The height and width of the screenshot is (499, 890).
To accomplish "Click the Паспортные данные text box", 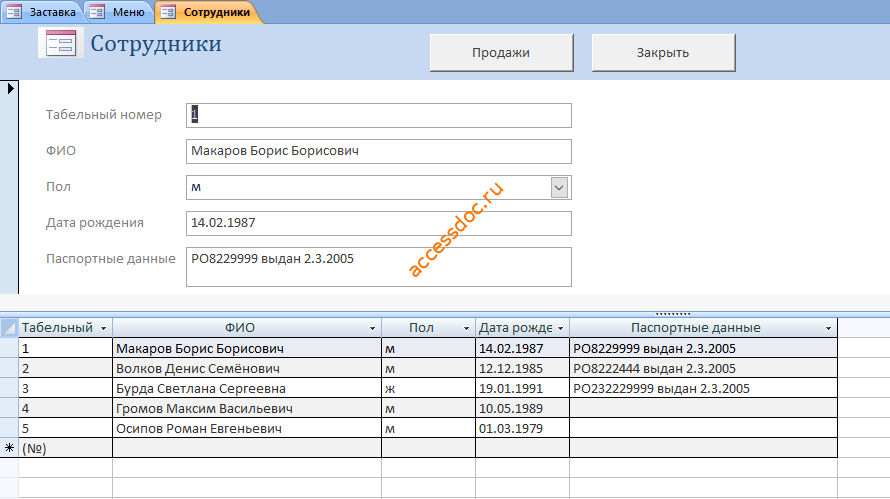I will coord(379,267).
